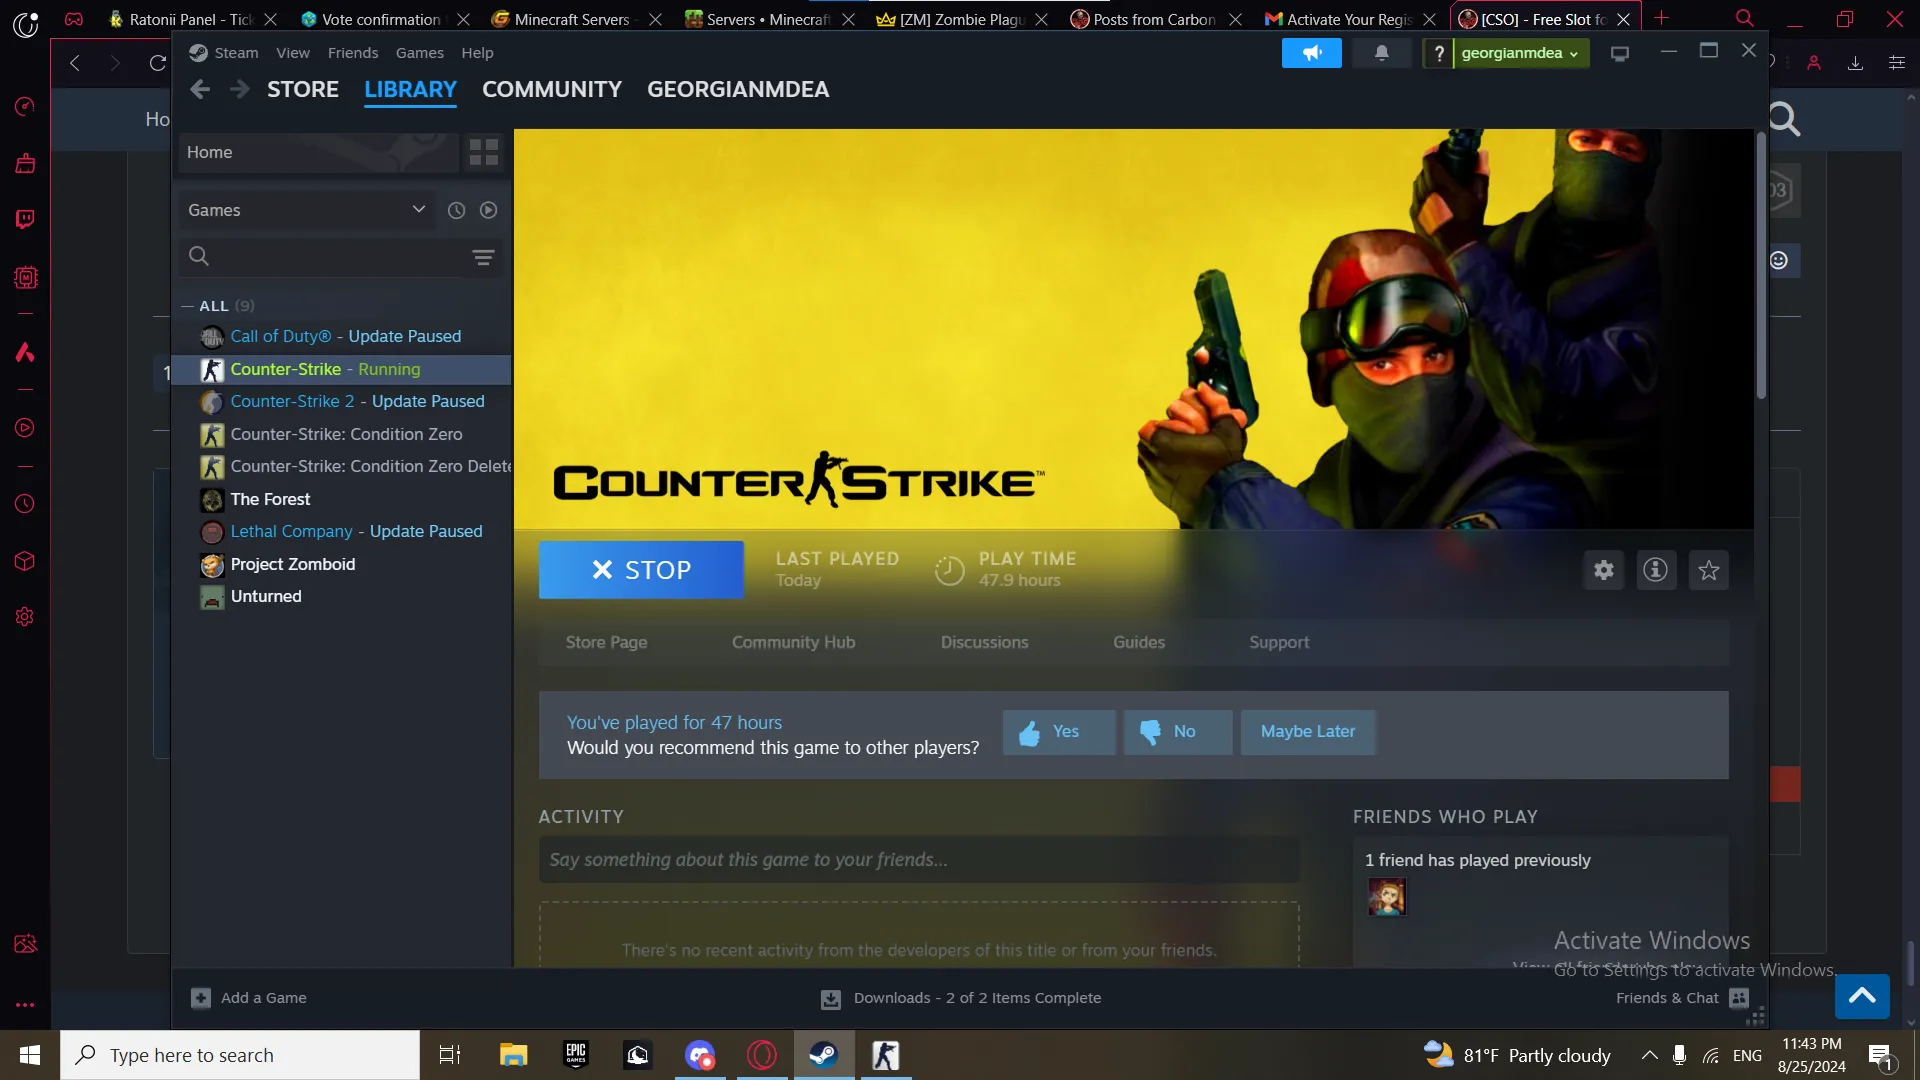Screen dimensions: 1920x1080
Task: Switch to Minecraft Servers browser tab
Action: [x=575, y=19]
